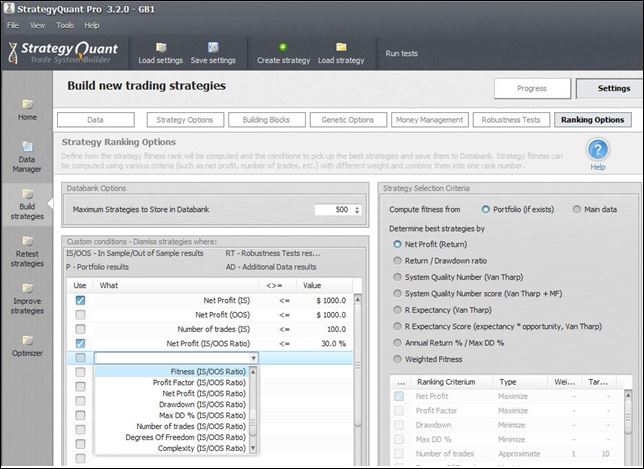
Task: Select the Ranking Options tab
Action: click(x=593, y=120)
